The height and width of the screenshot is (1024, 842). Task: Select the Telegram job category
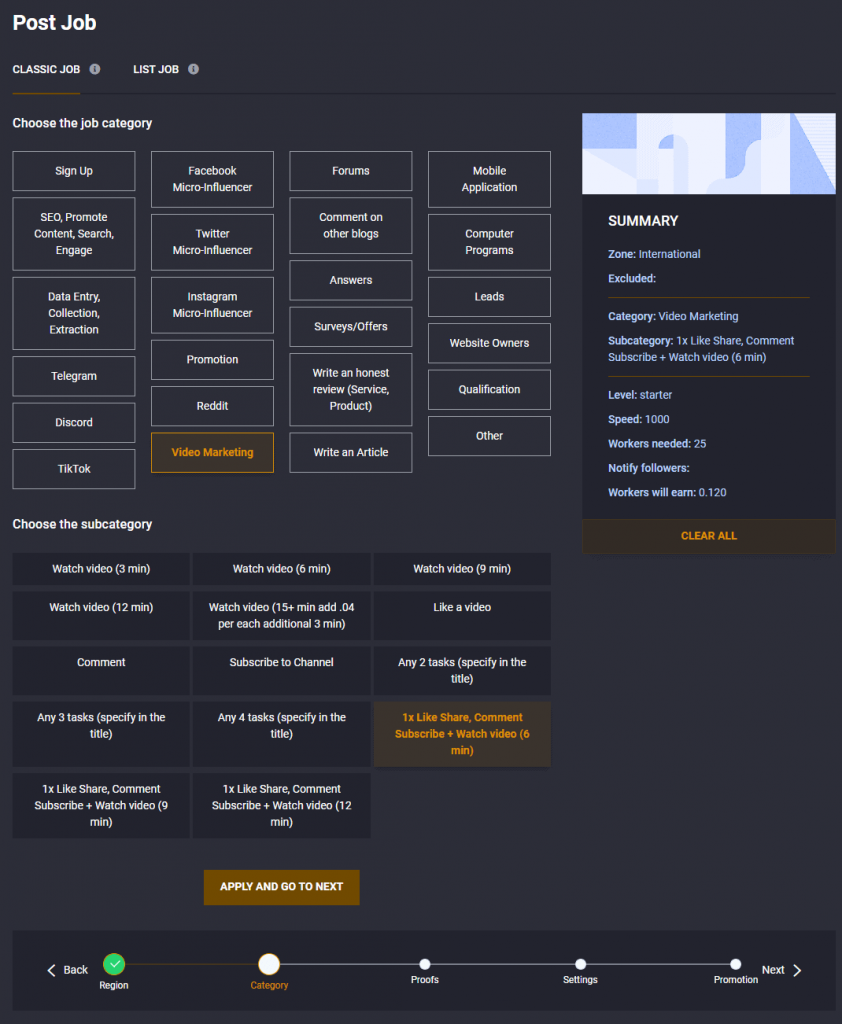coord(73,376)
